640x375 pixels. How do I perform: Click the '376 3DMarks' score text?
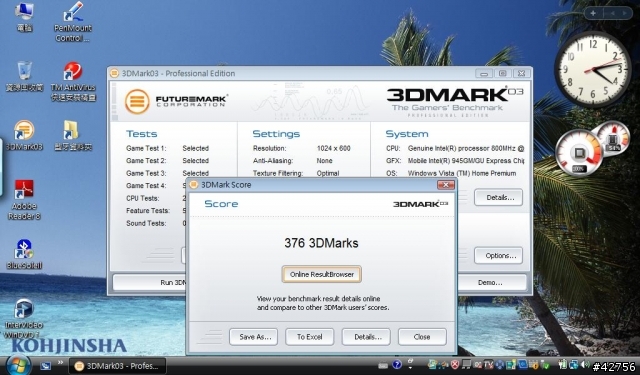pyautogui.click(x=321, y=243)
